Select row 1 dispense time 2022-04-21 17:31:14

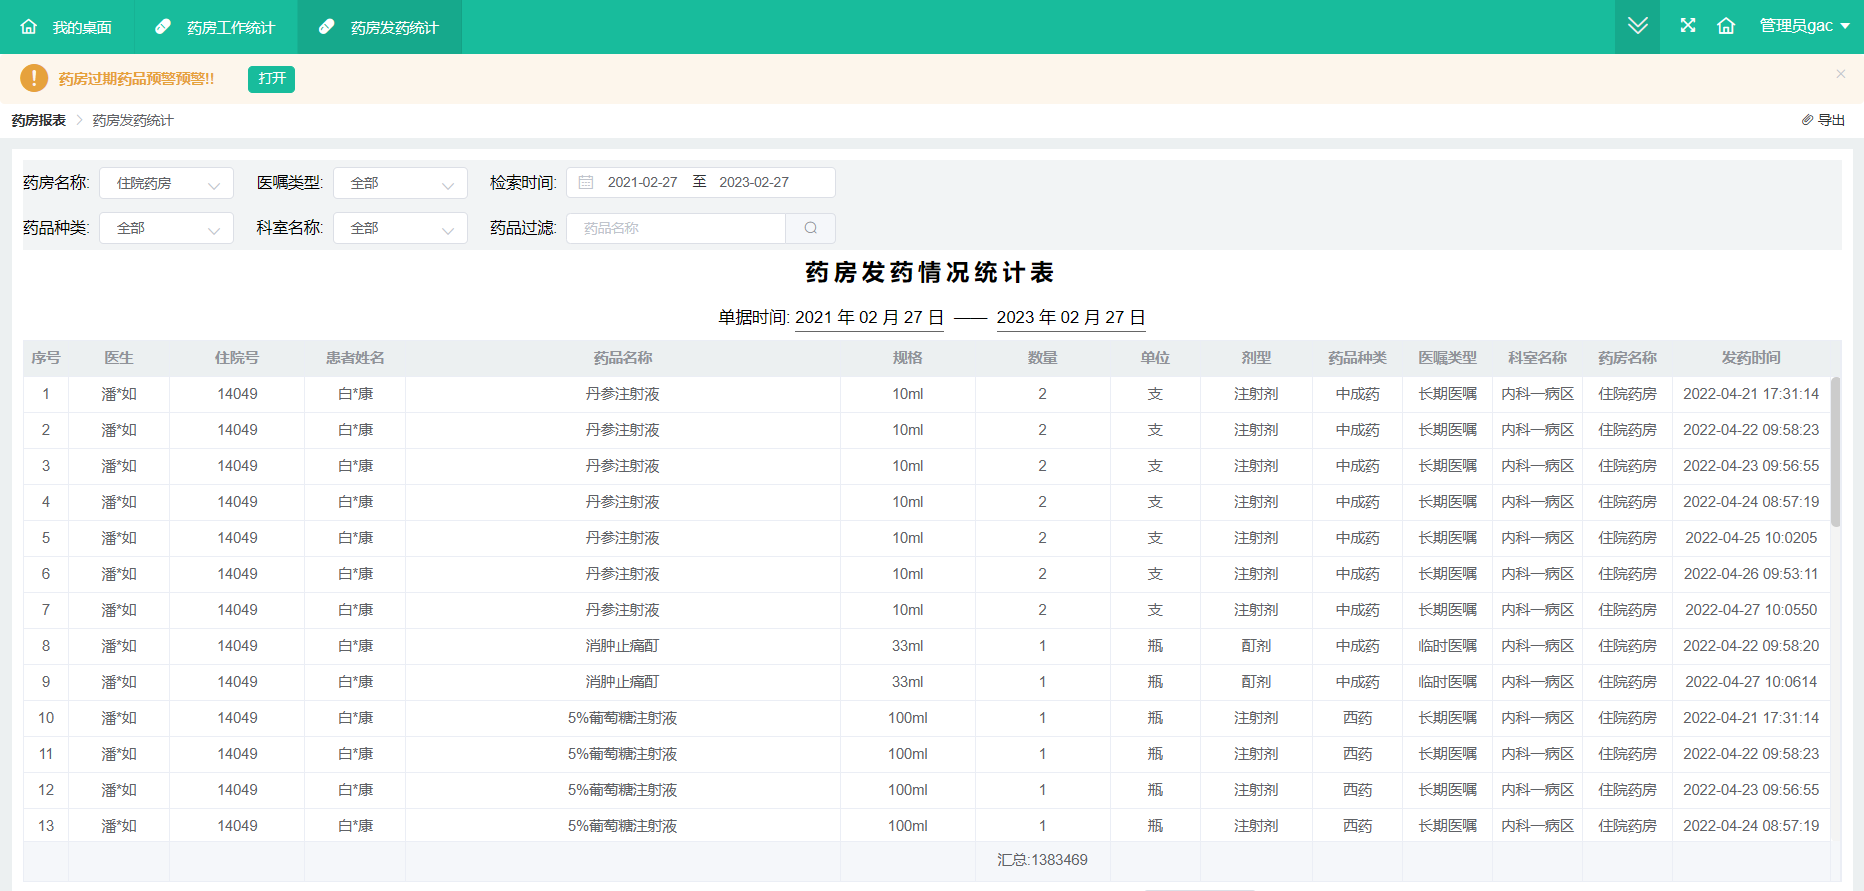click(1751, 394)
